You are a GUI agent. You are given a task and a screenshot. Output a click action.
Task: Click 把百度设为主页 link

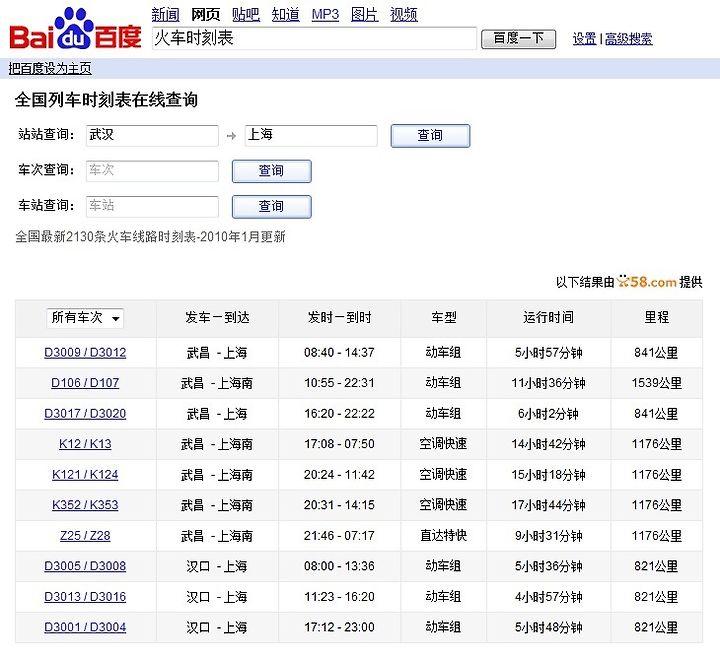click(50, 68)
